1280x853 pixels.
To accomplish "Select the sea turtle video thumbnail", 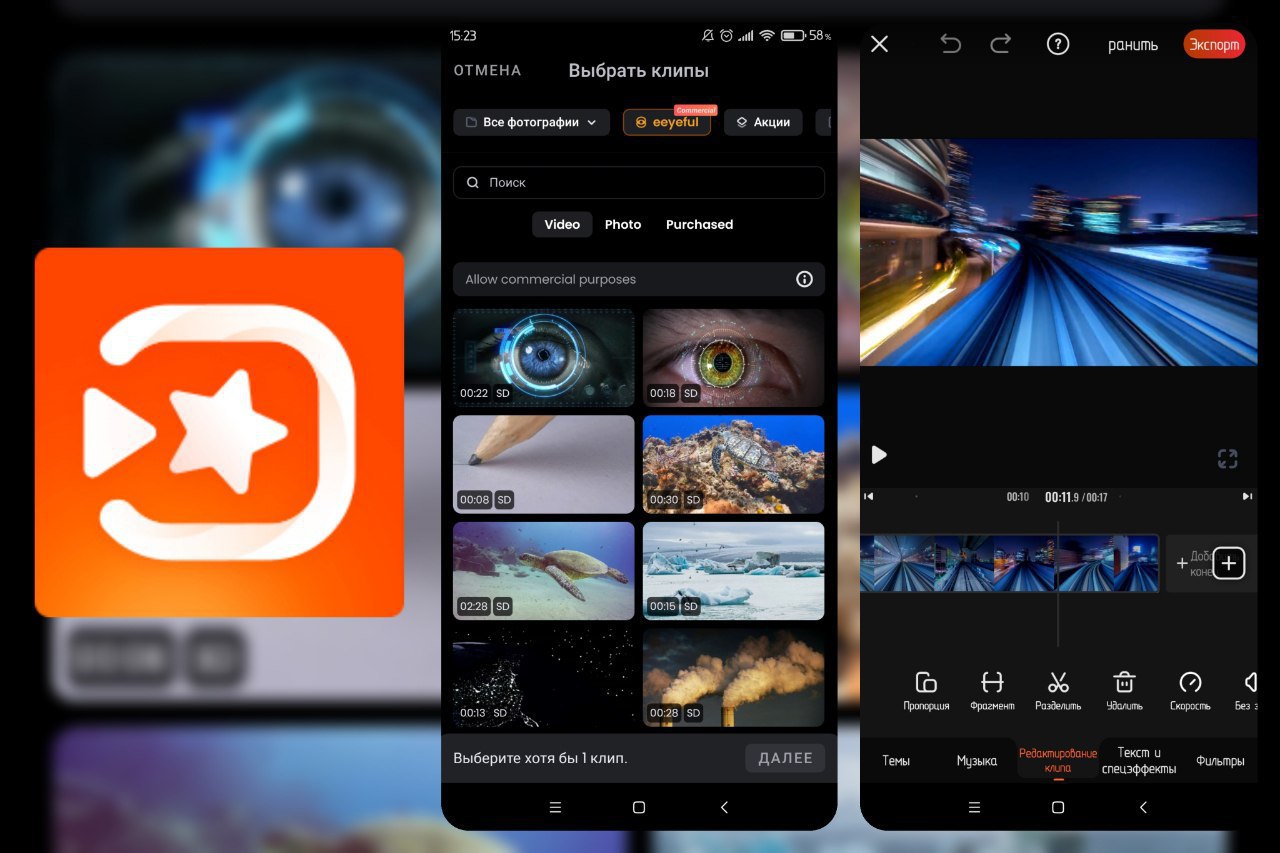I will tap(543, 570).
